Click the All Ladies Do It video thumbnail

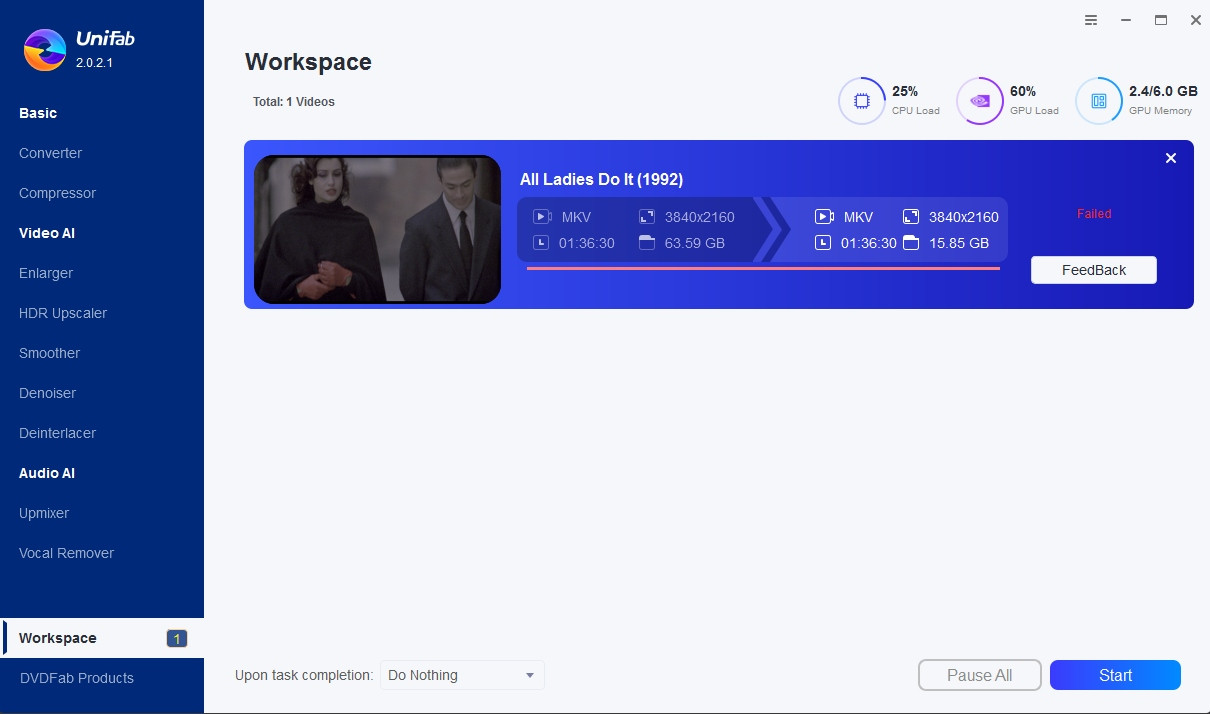[x=377, y=229]
